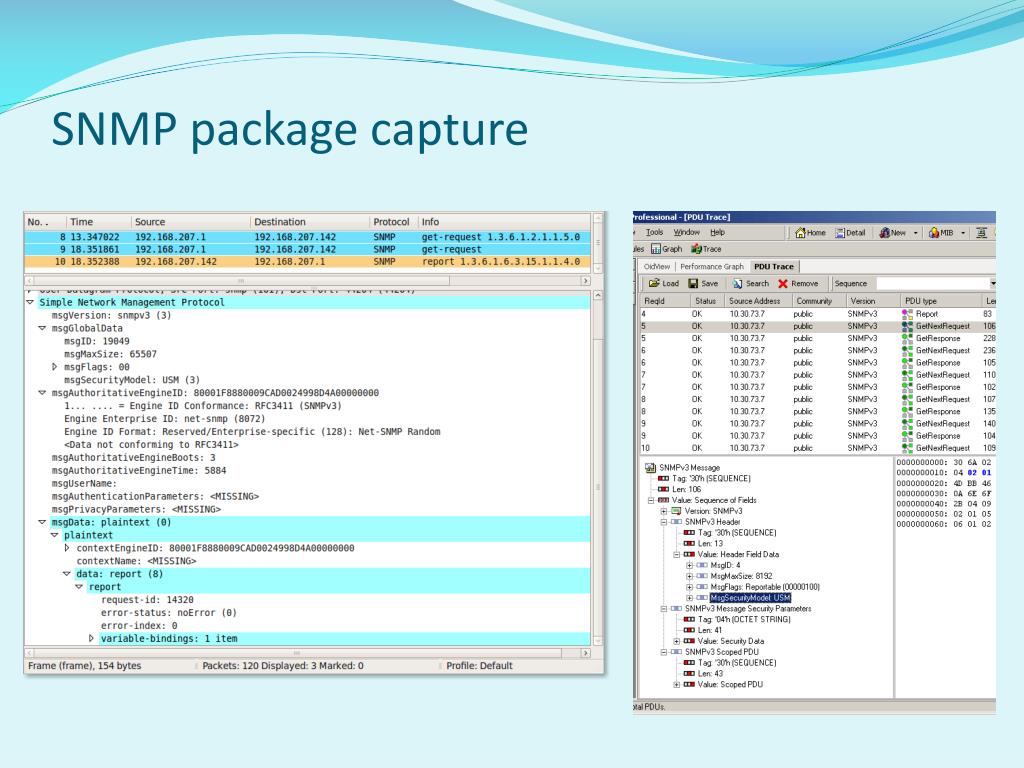
Task: Expand the MsgID: 4 node
Action: 690,566
